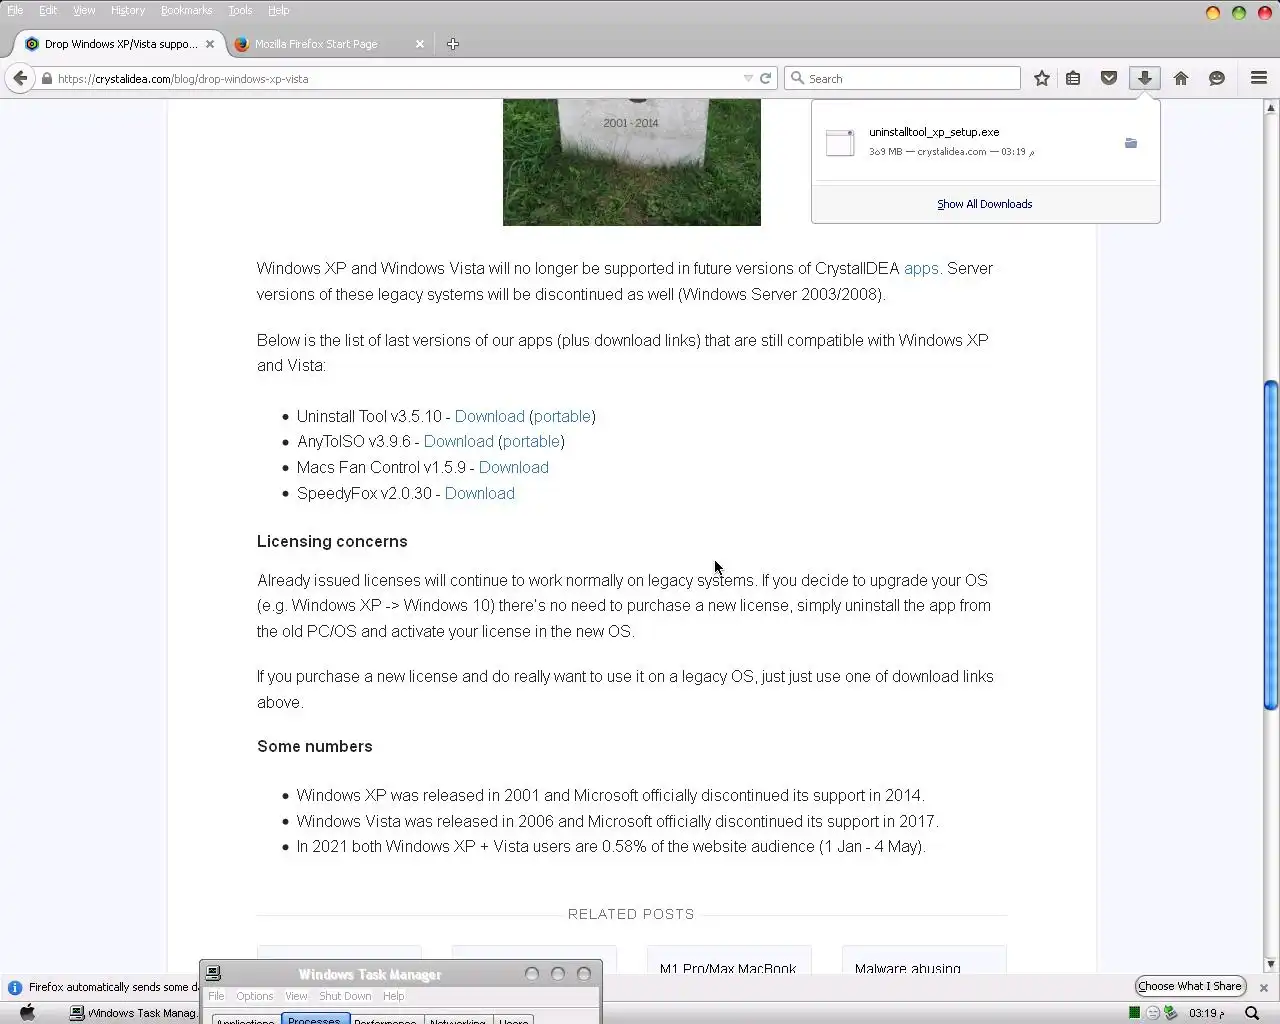Click the browser back arrow button

point(20,78)
